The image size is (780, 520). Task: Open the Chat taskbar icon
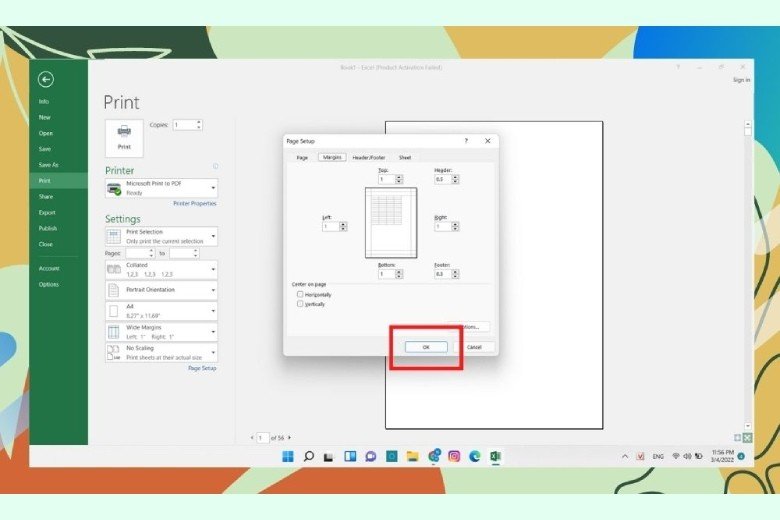click(x=371, y=456)
